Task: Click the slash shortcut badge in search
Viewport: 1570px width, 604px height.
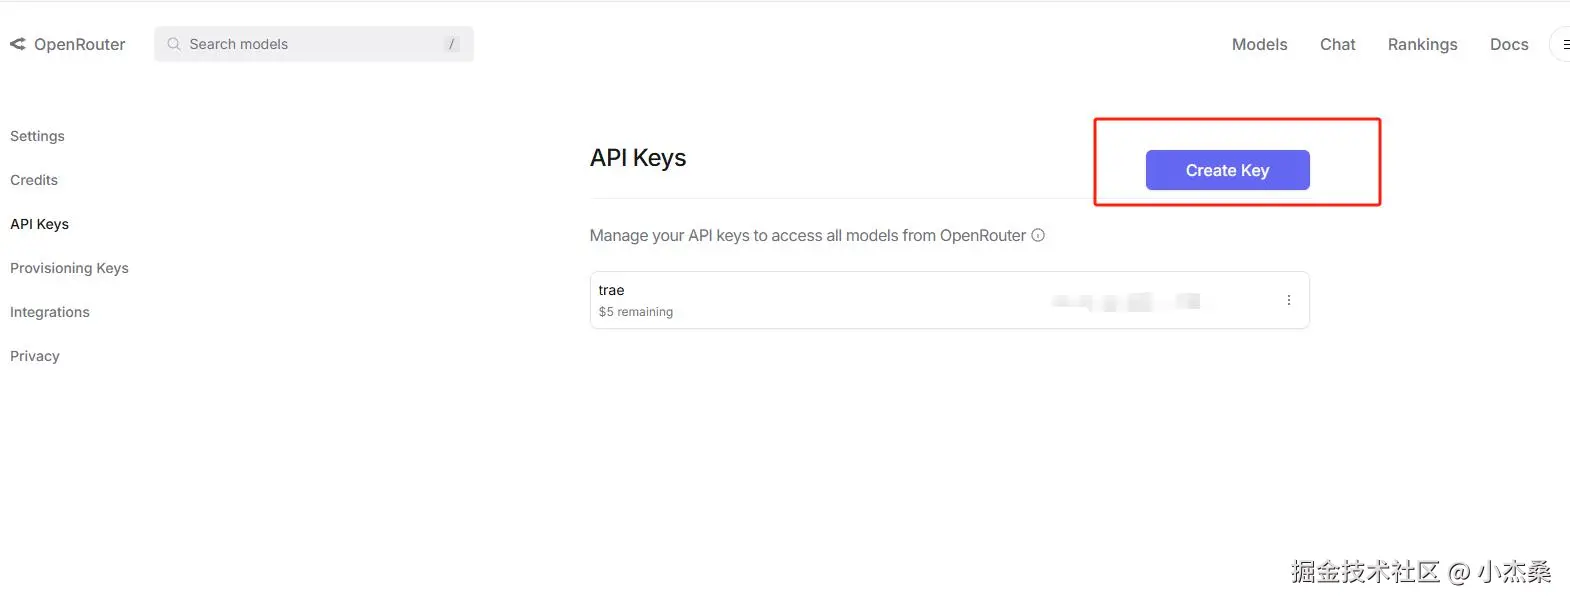Action: [x=452, y=44]
